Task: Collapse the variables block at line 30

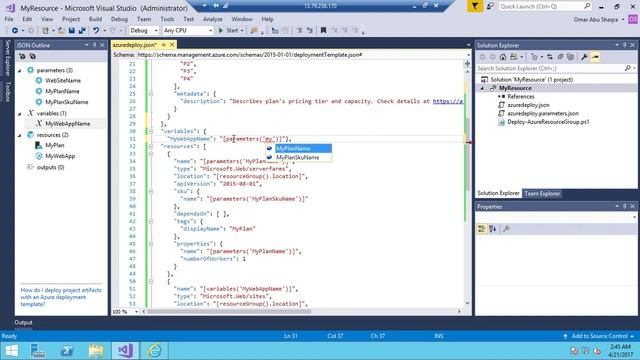Action: (x=151, y=131)
